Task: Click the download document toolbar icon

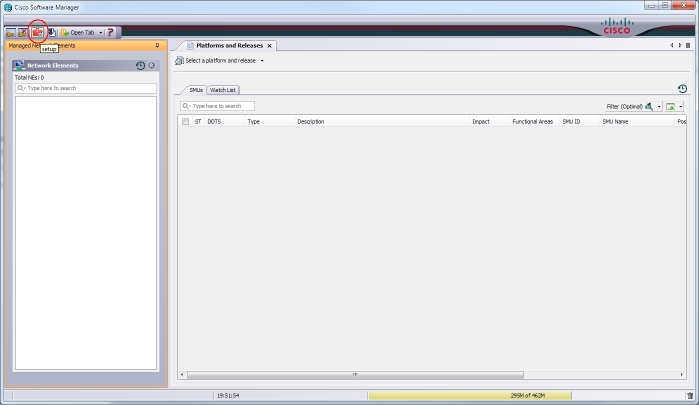Action: click(52, 32)
